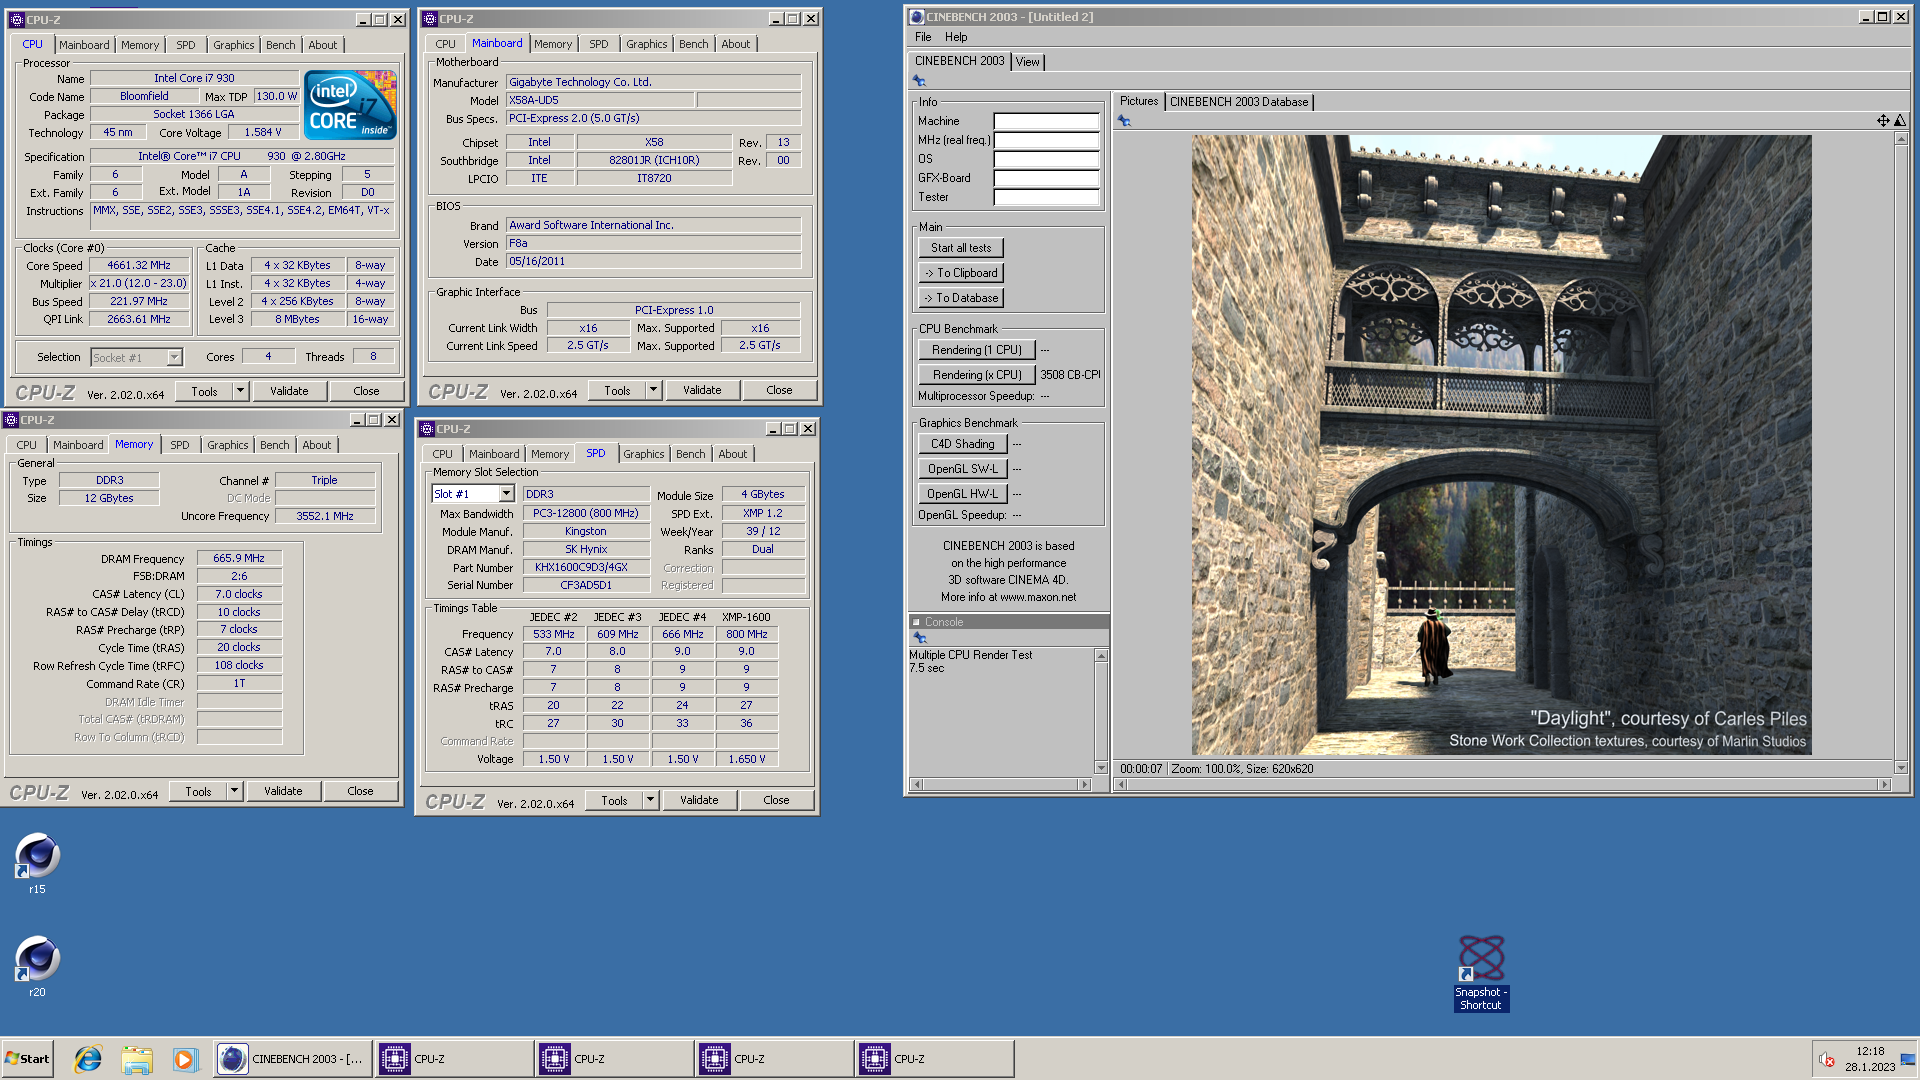
Task: Click the C4D Shading button
Action: pyautogui.click(x=962, y=444)
